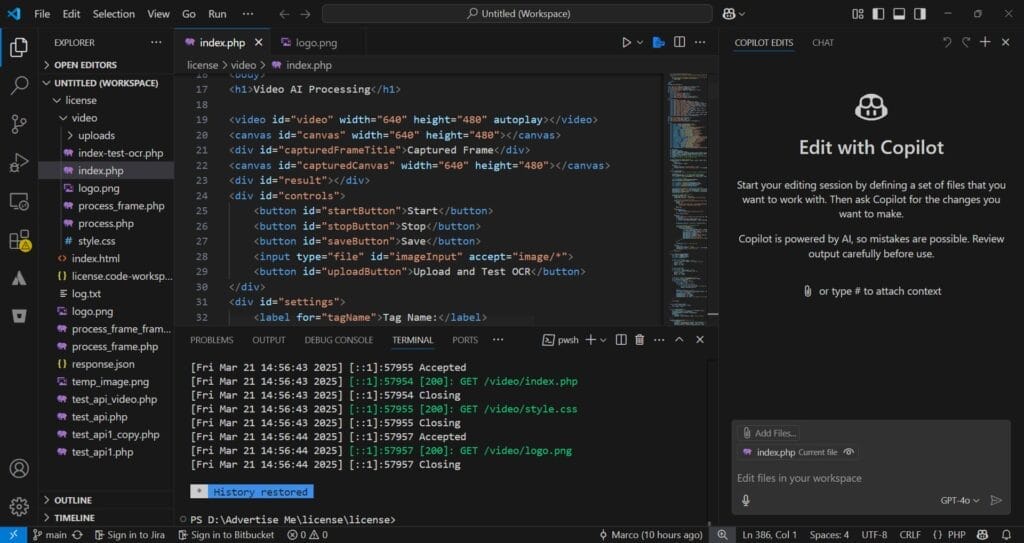The width and height of the screenshot is (1024, 543).
Task: Toggle the bottom panel layout button
Action: [x=898, y=14]
